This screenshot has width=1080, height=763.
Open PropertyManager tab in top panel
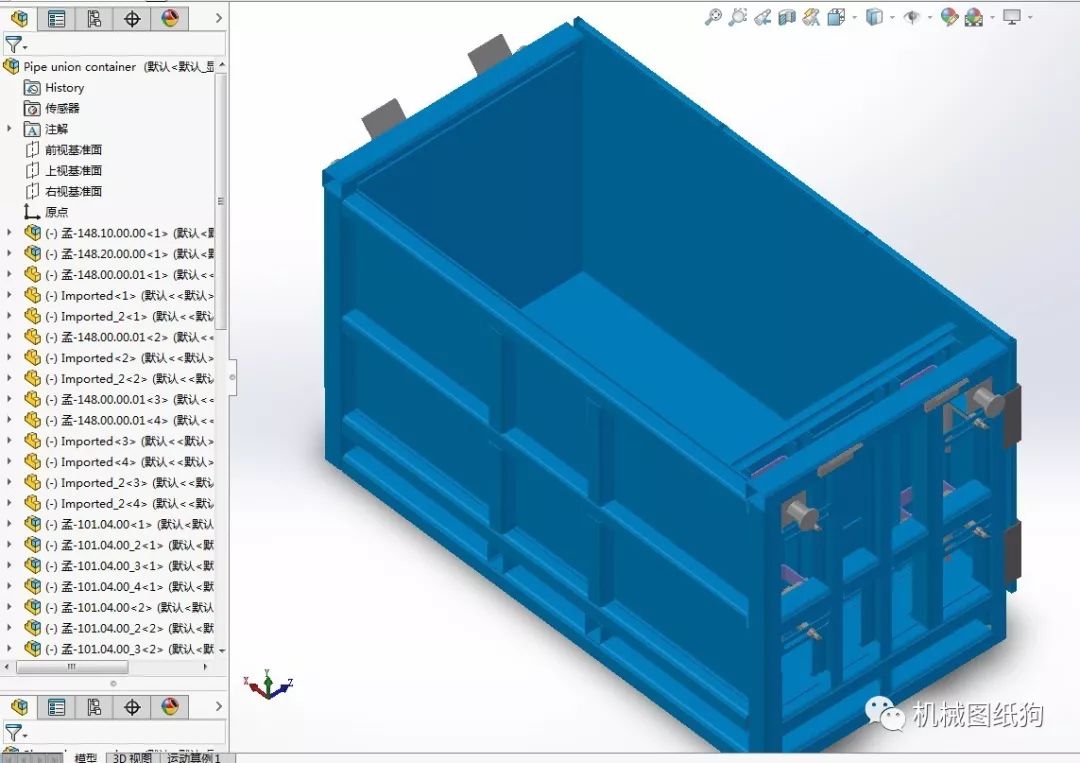[x=57, y=18]
